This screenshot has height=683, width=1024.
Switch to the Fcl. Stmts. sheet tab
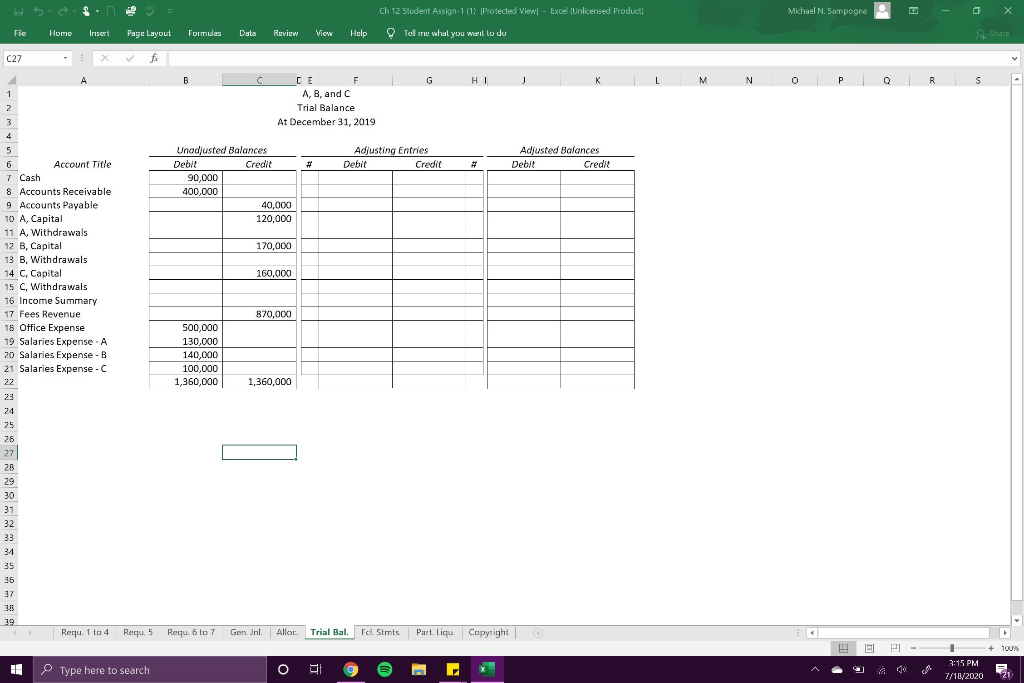[x=381, y=632]
